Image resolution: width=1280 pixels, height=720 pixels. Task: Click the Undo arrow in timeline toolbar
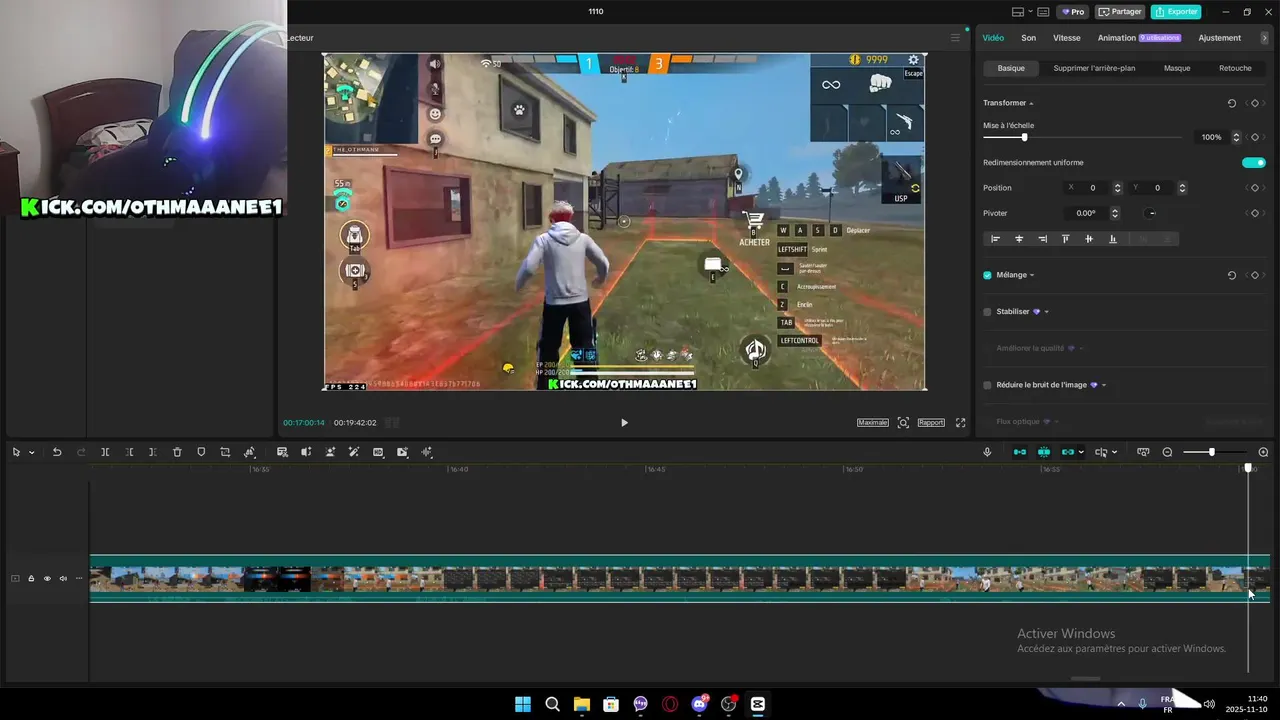pos(57,452)
